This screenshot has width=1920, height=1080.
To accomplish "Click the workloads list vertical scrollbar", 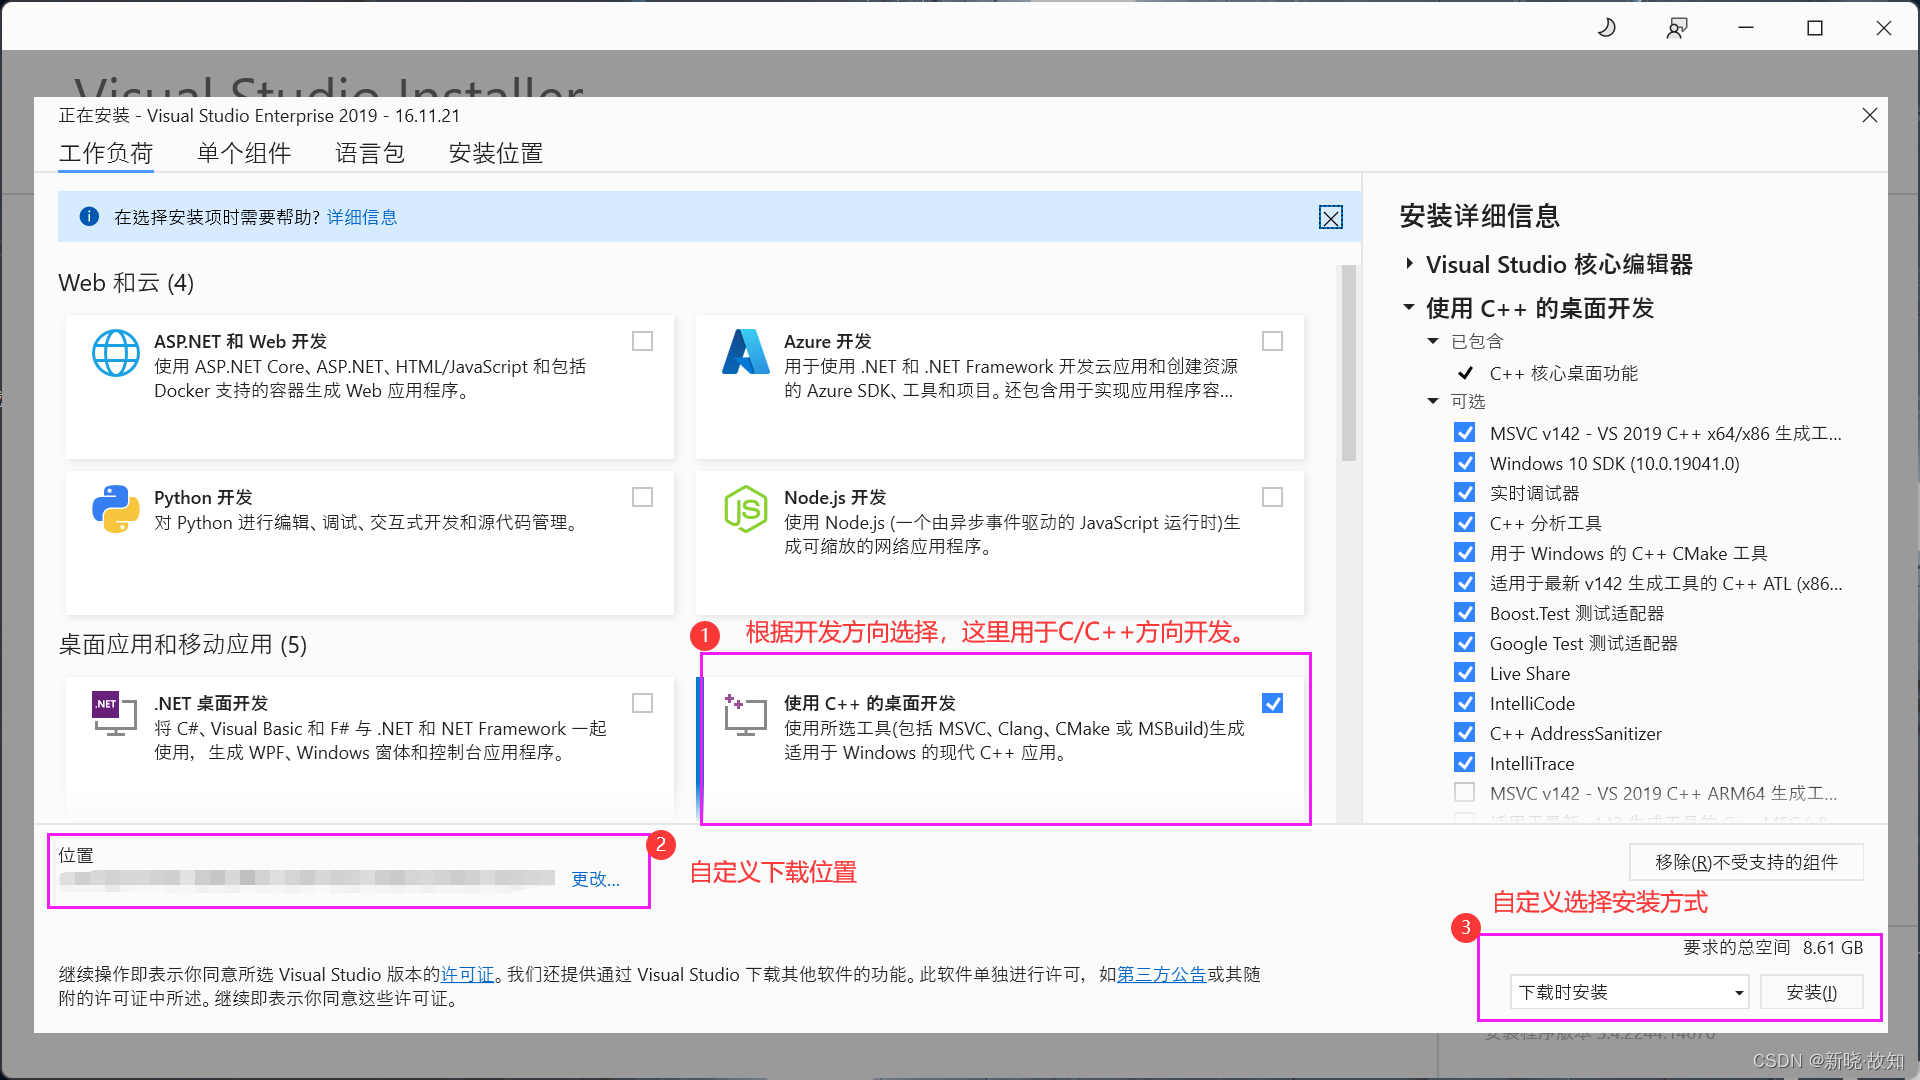I will pyautogui.click(x=1348, y=365).
